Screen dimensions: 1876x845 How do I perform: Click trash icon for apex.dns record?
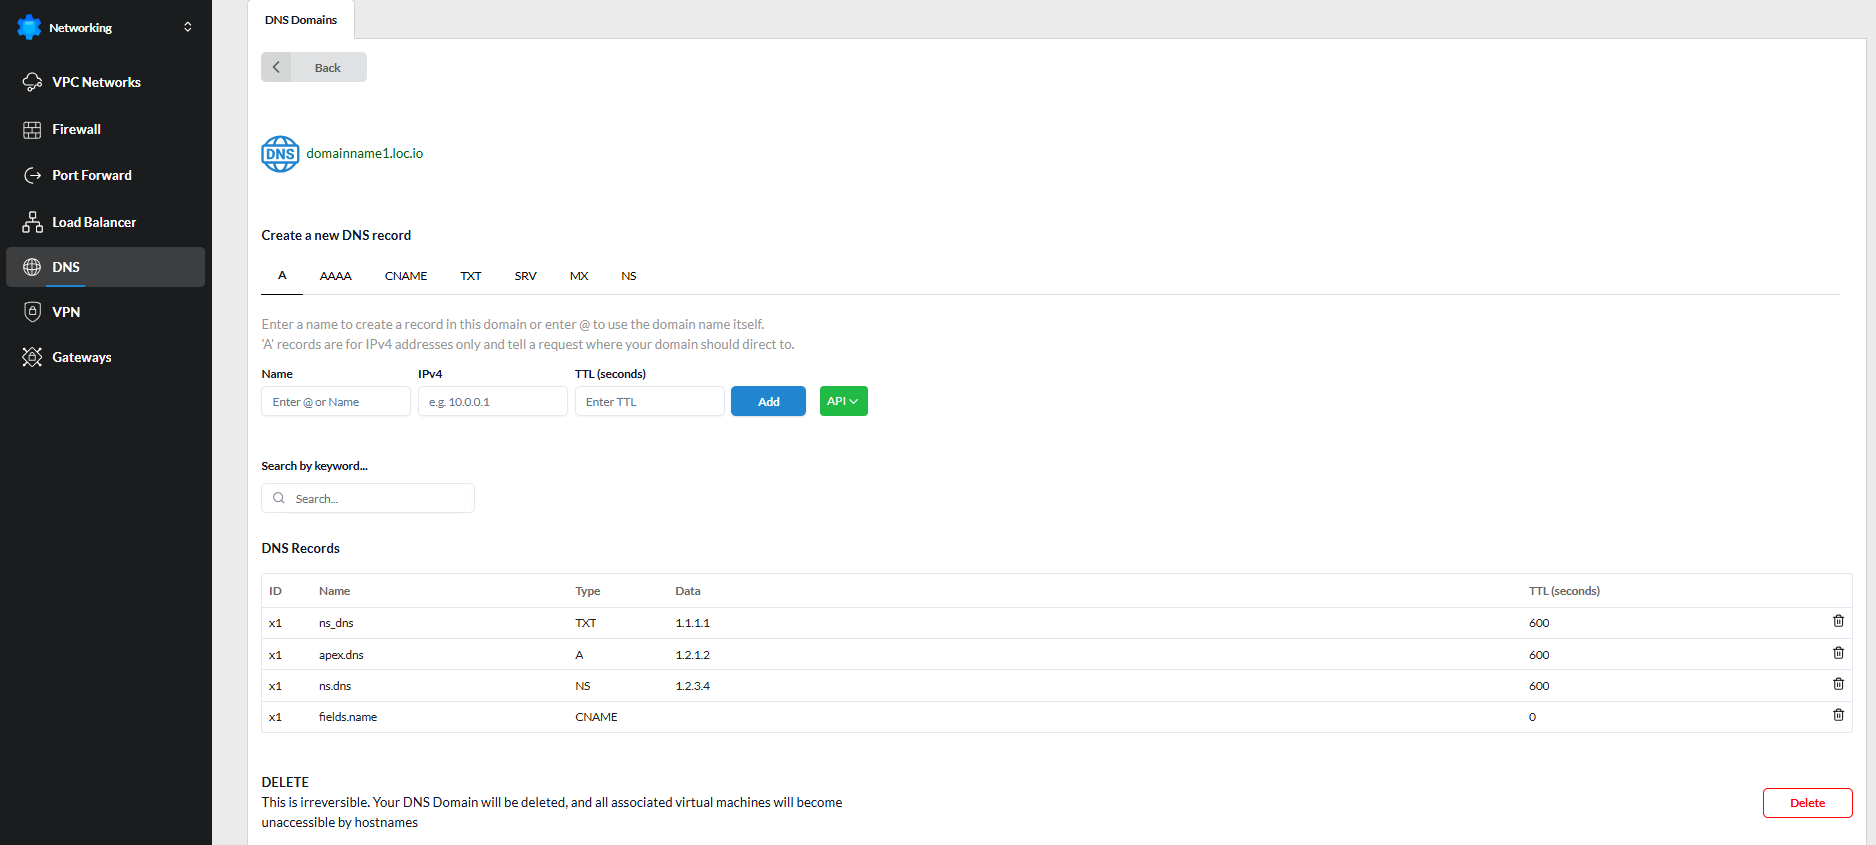(x=1838, y=653)
